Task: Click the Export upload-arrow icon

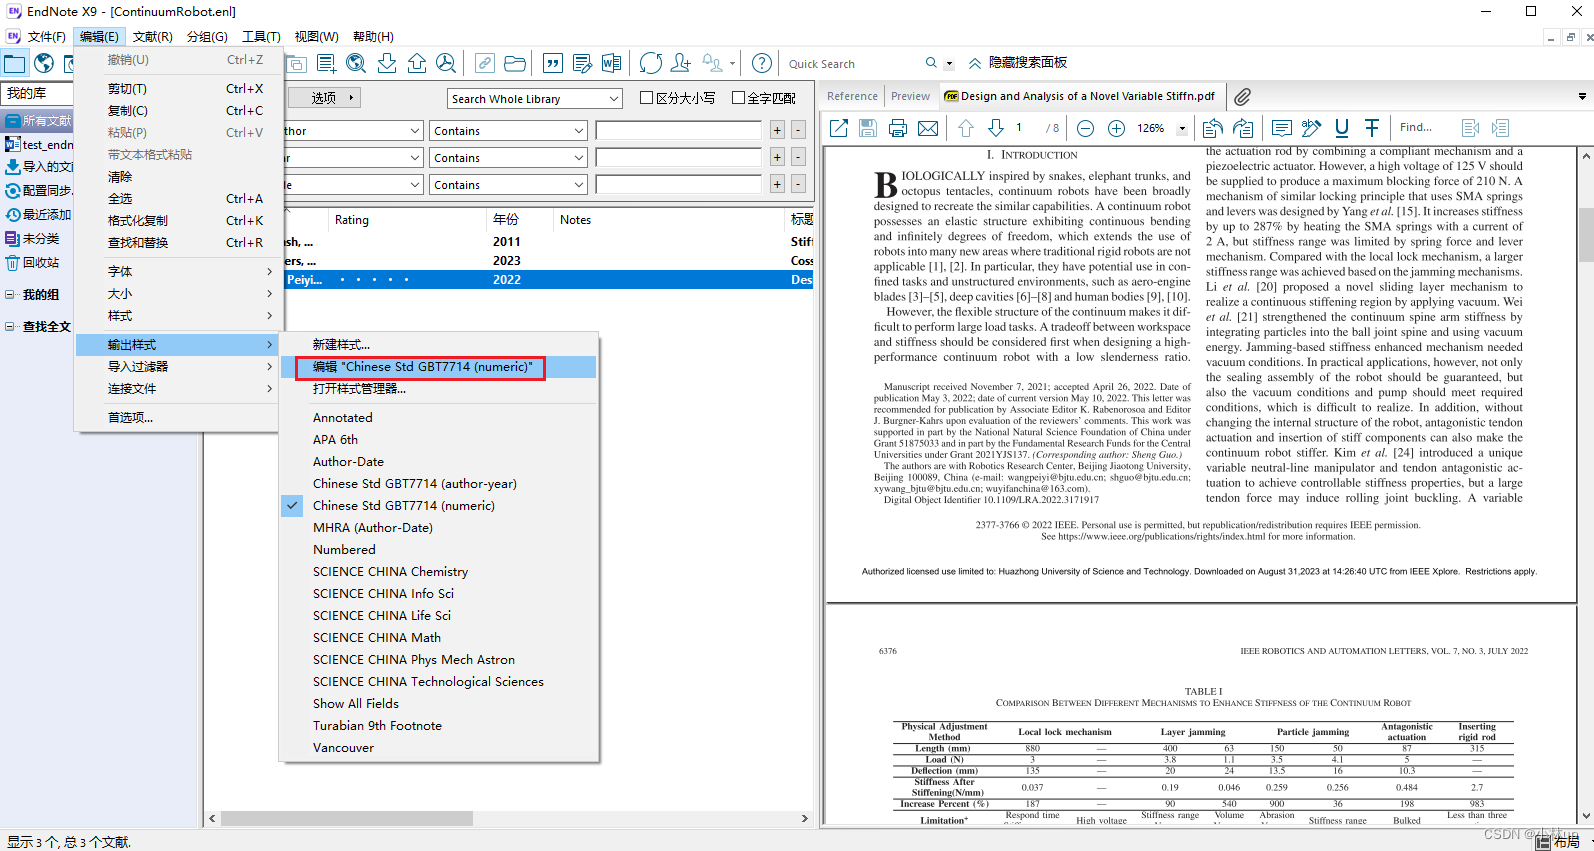Action: pyautogui.click(x=417, y=63)
